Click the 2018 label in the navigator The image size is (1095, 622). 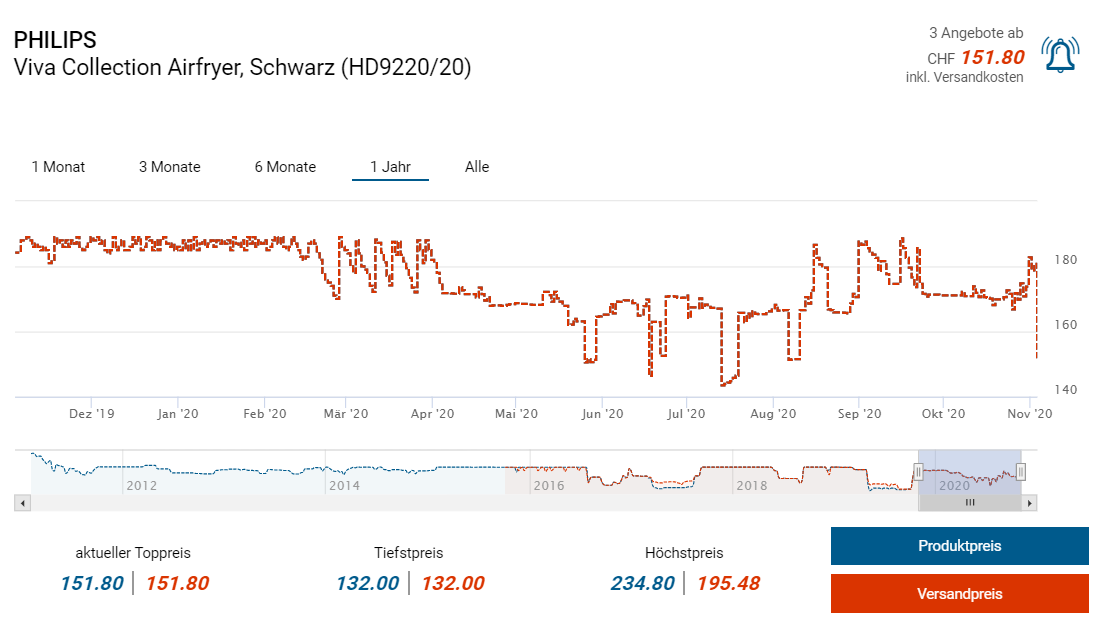pos(751,486)
